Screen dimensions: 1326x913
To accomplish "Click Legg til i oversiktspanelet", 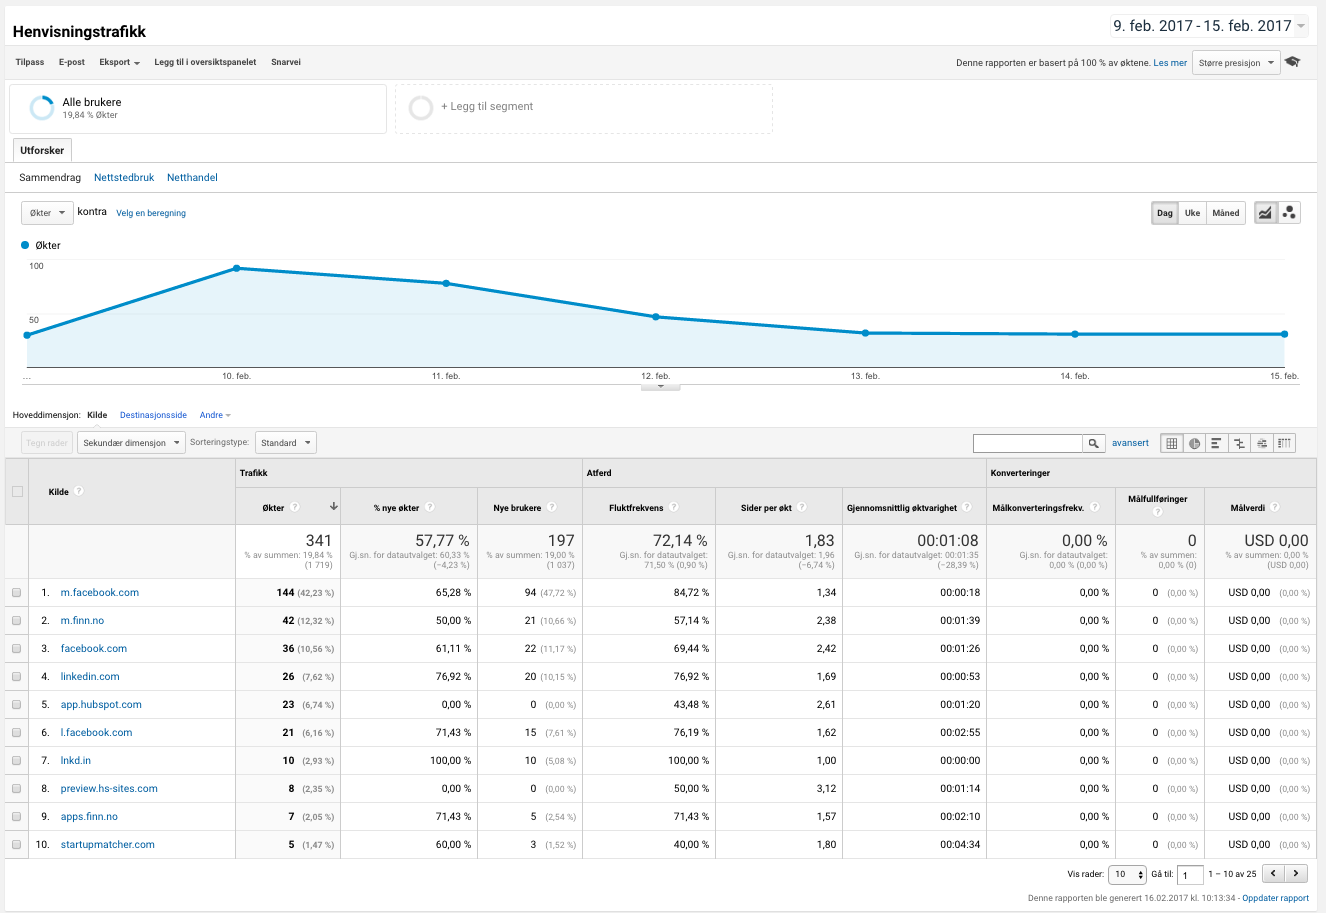I will click(205, 62).
